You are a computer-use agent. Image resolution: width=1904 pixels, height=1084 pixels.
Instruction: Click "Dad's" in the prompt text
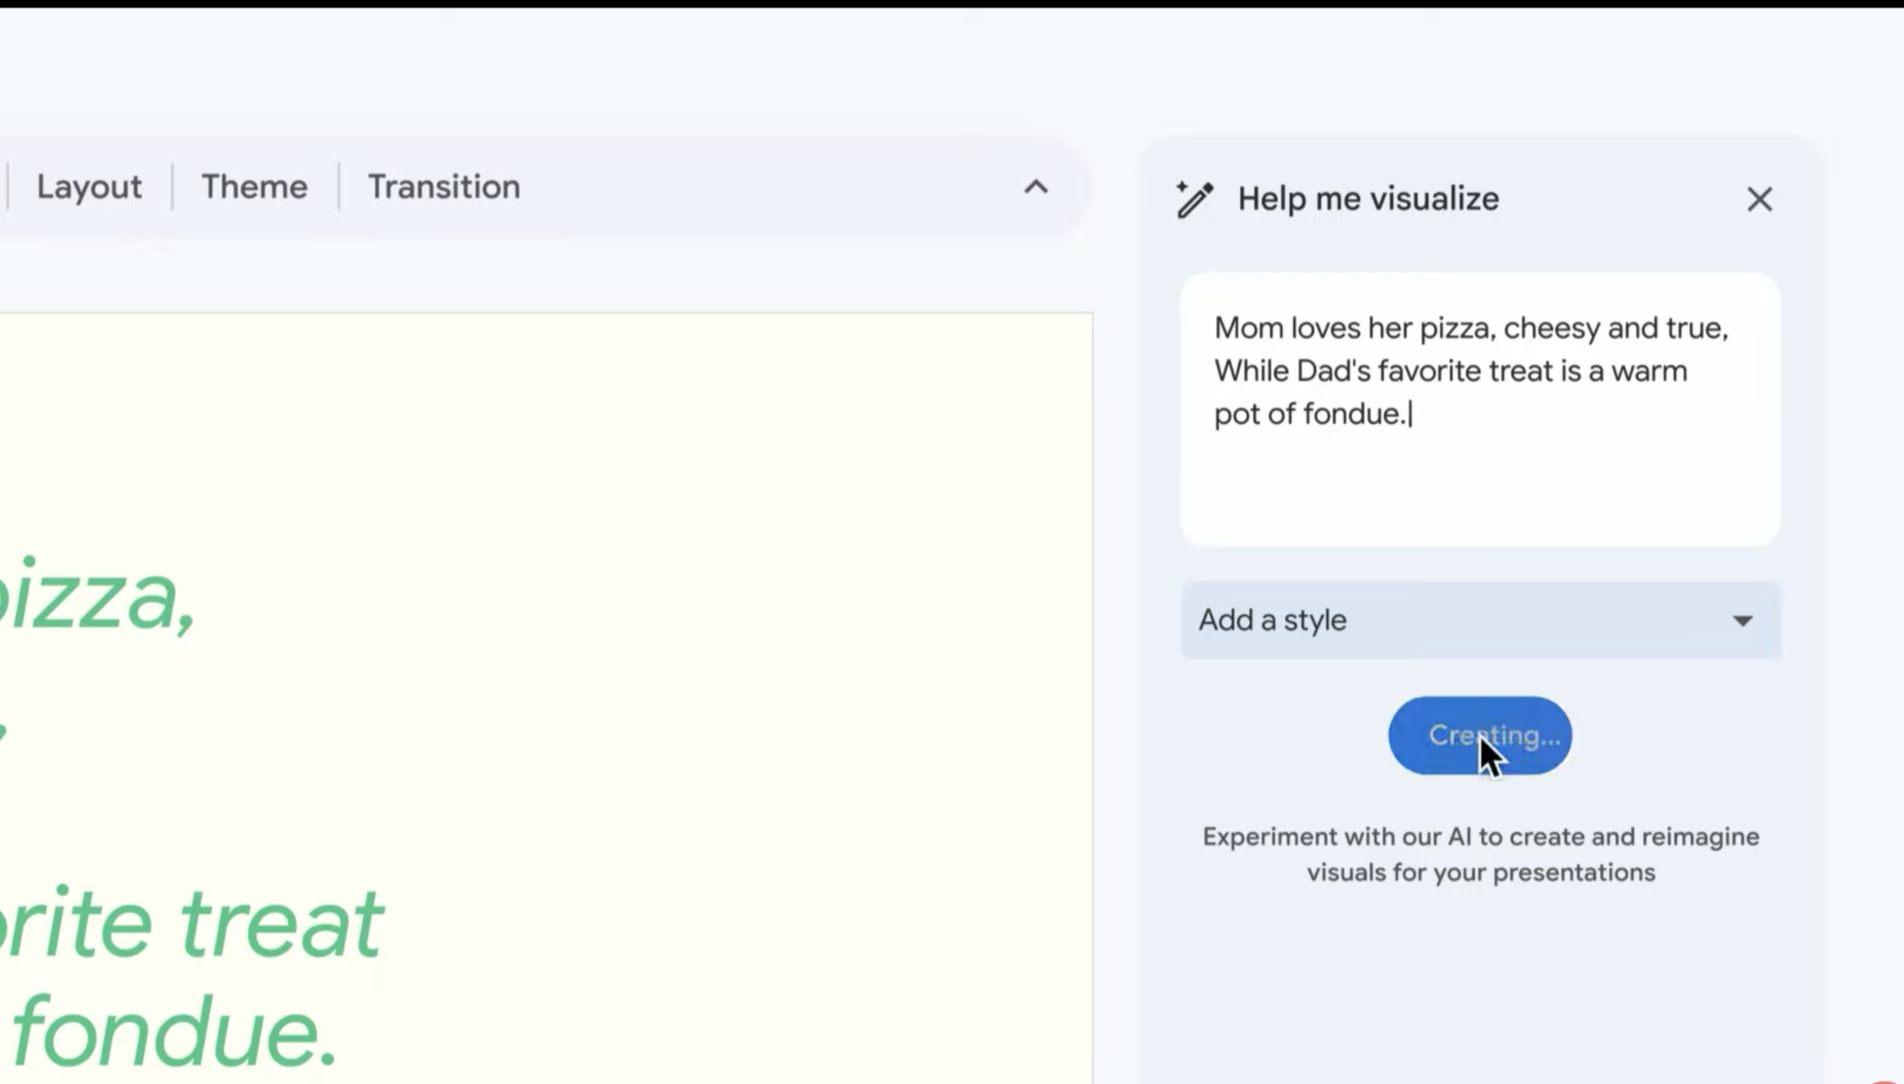pyautogui.click(x=1333, y=371)
